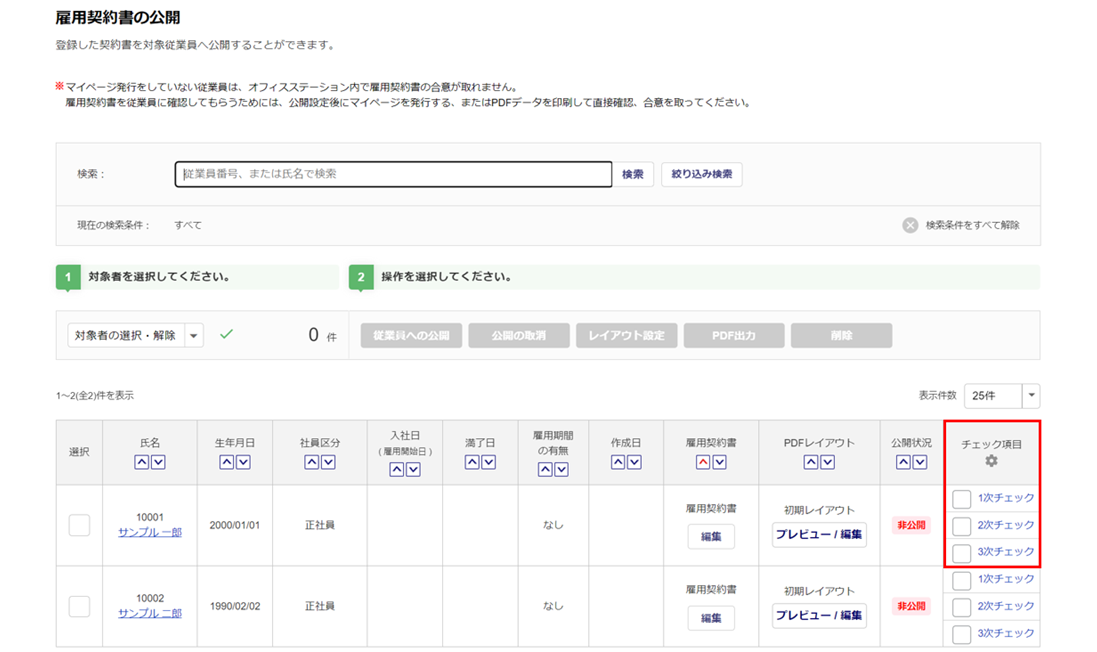This screenshot has height=652, width=1097.
Task: Click the gear icon under チェック項目
Action: point(991,461)
